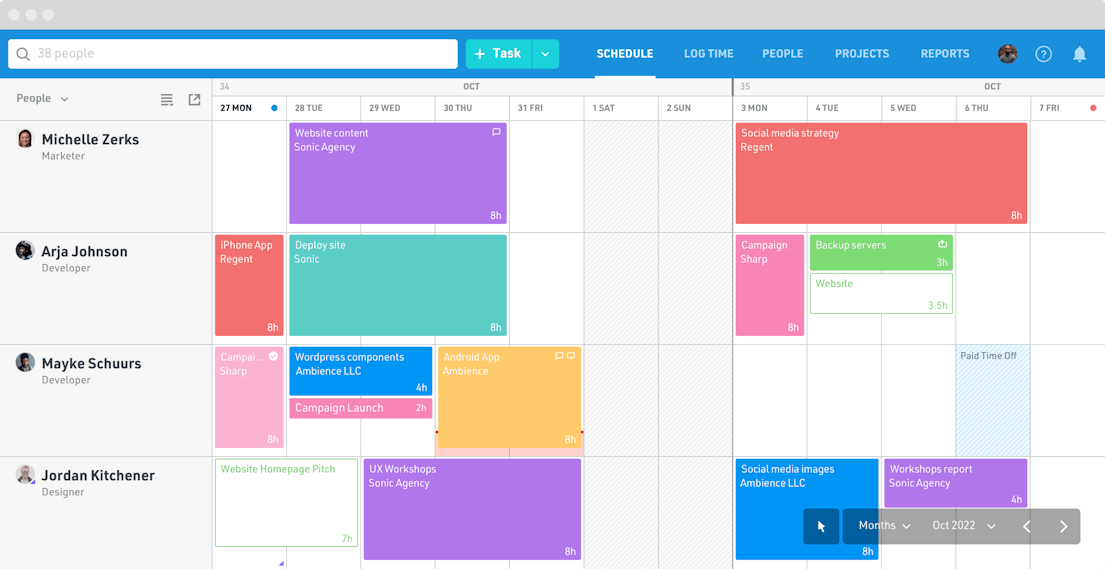Click the add Task button
Viewport: 1105px width, 569px height.
click(x=498, y=54)
